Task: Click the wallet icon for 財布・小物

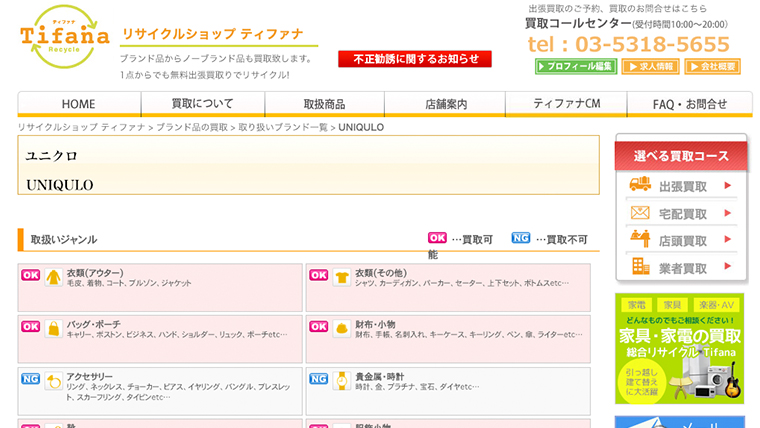Action: tap(342, 329)
